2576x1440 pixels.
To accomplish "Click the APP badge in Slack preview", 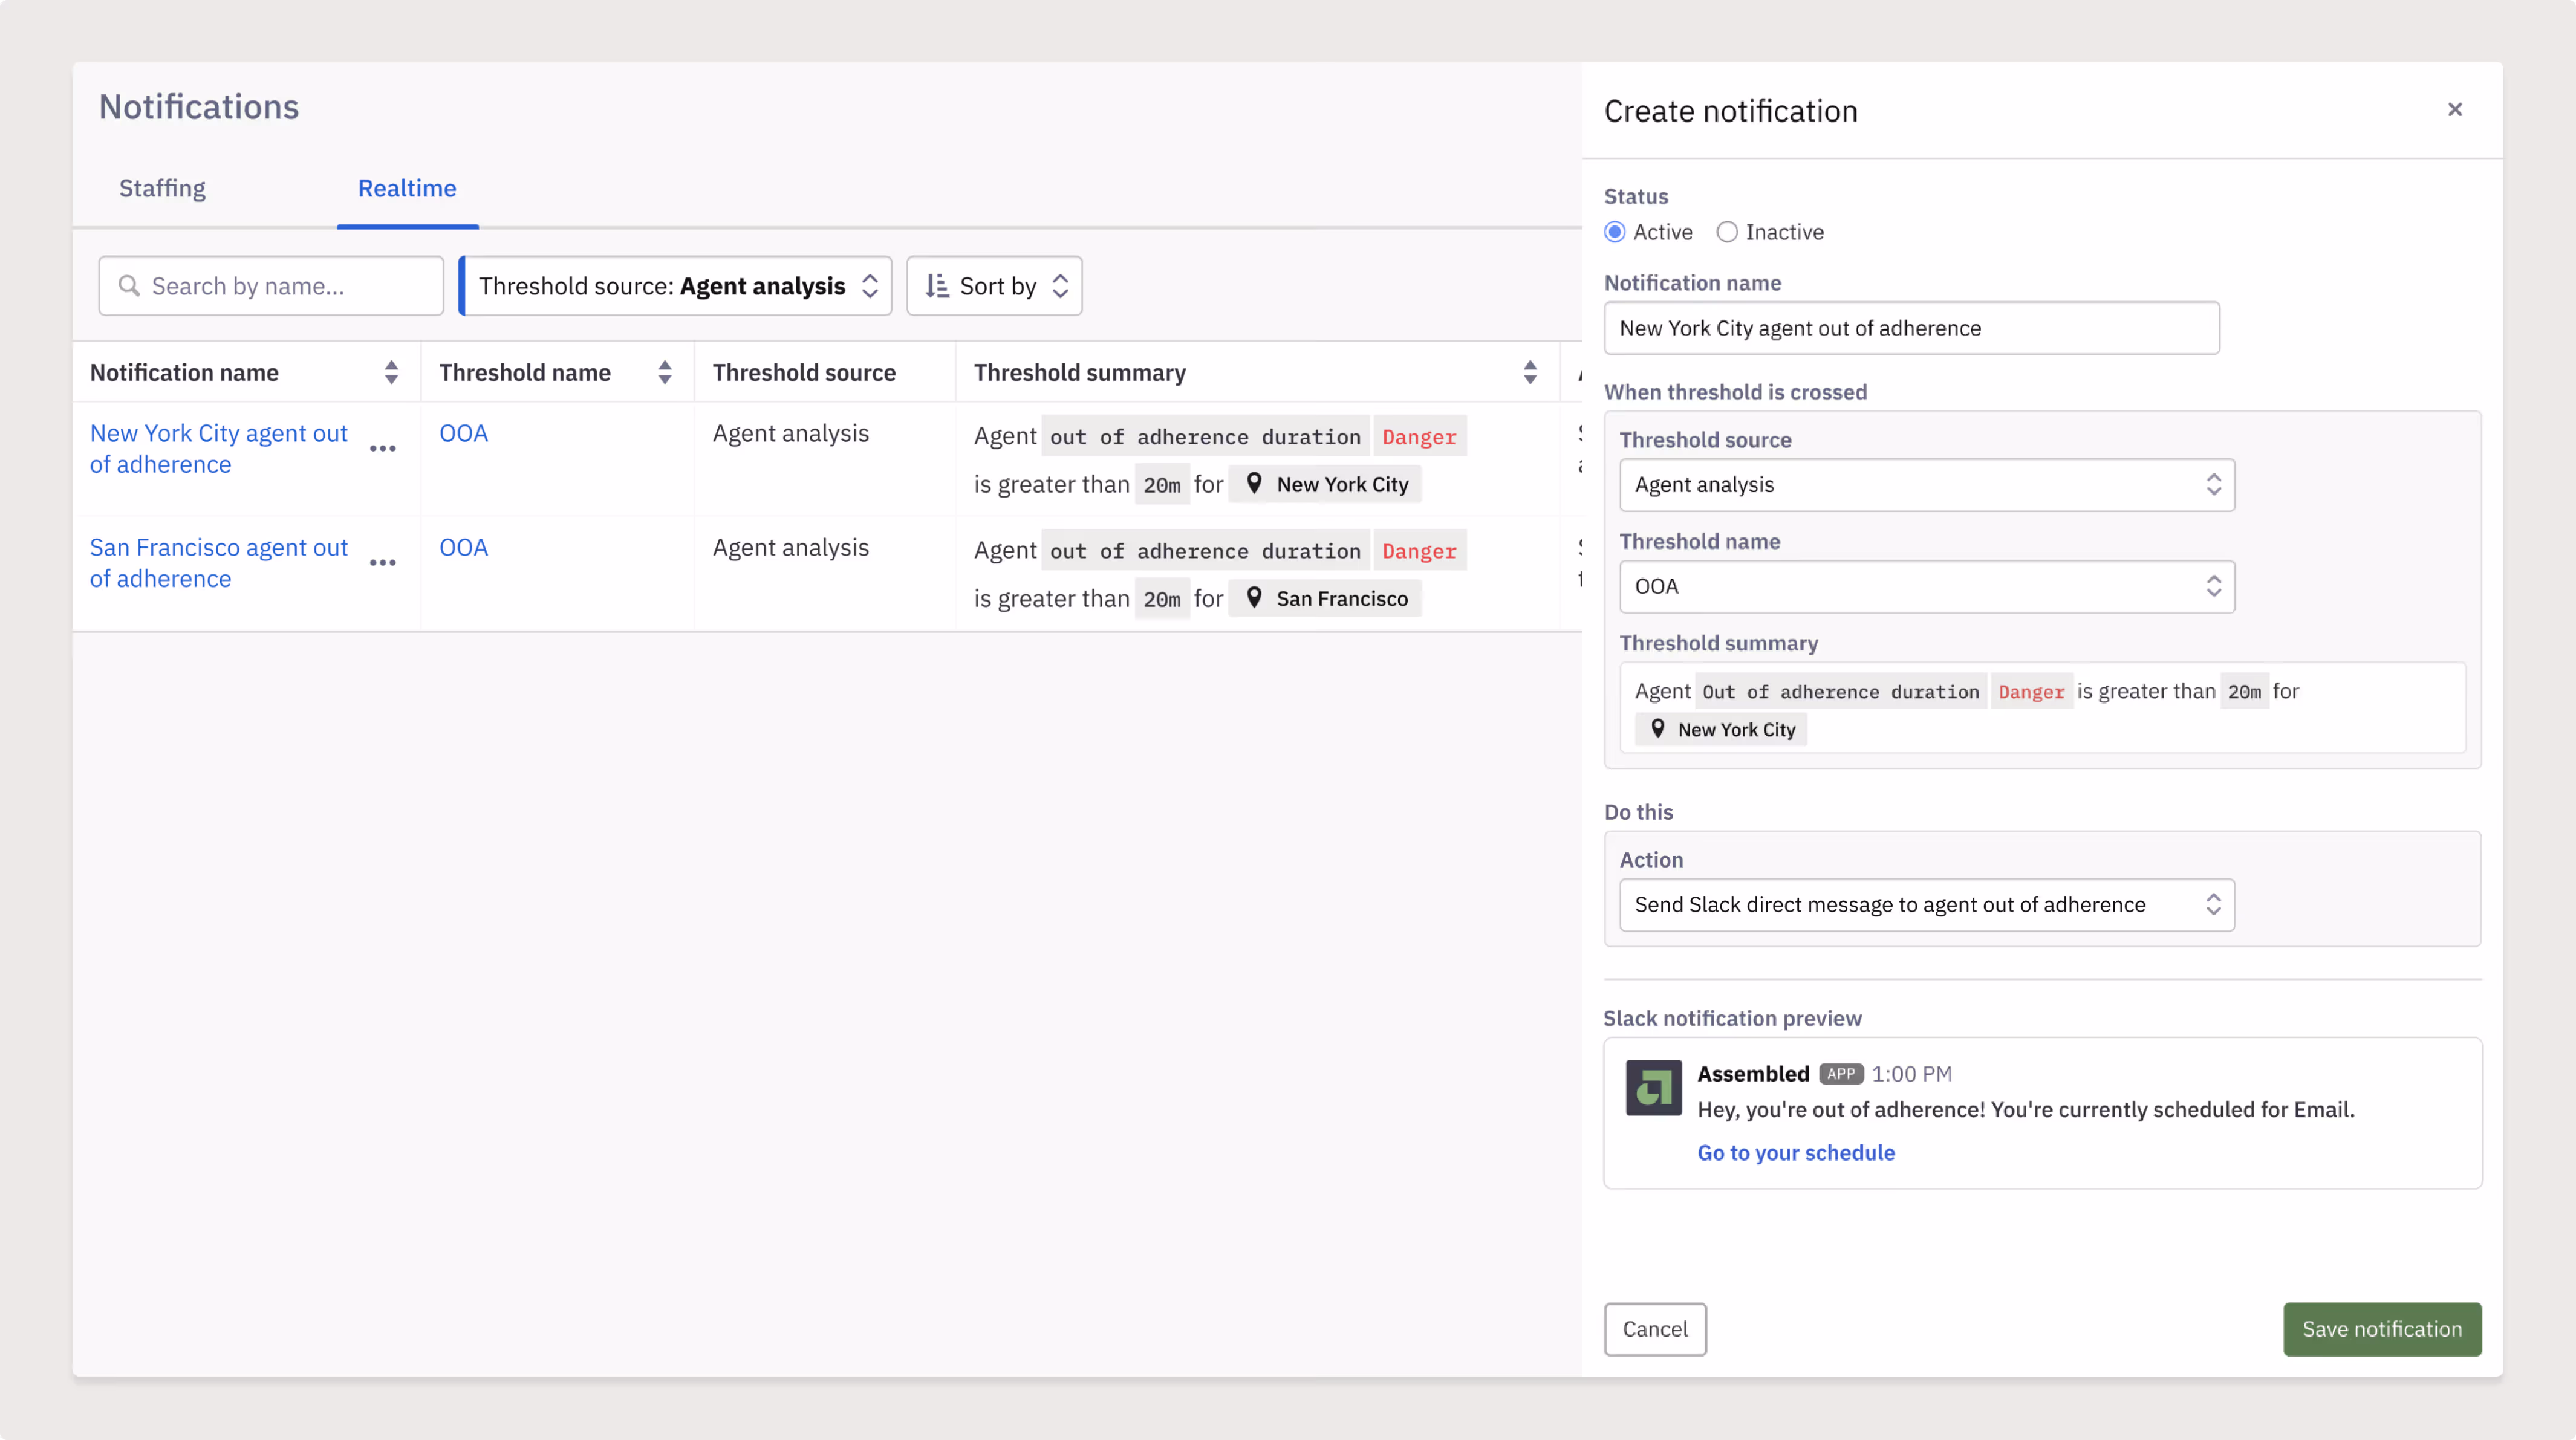I will [x=1840, y=1074].
